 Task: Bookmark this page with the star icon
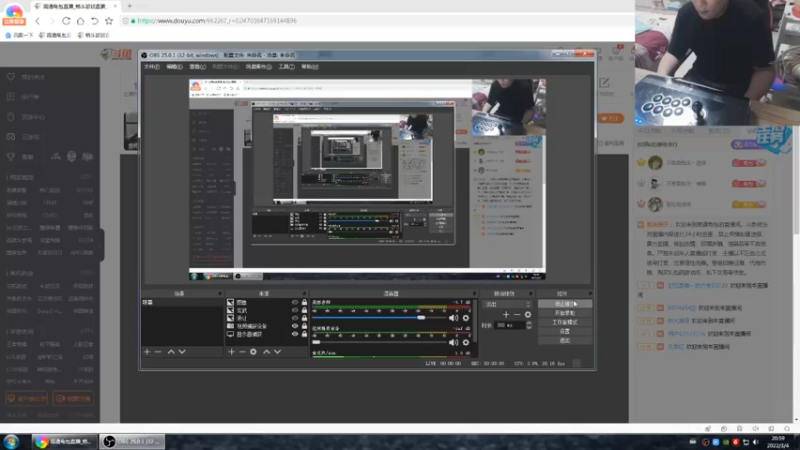pos(109,21)
